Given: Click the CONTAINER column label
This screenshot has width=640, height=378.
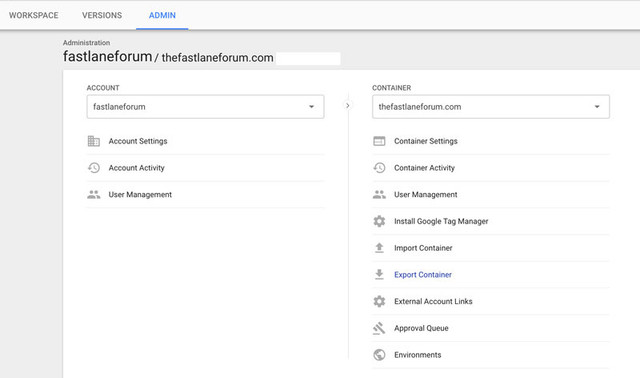Looking at the screenshot, I should click(391, 88).
